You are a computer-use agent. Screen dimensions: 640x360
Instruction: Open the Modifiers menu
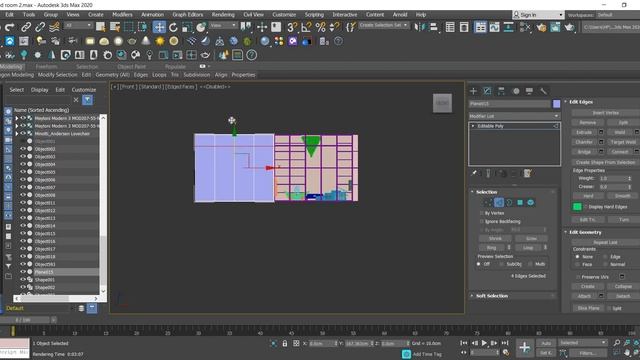tap(122, 14)
